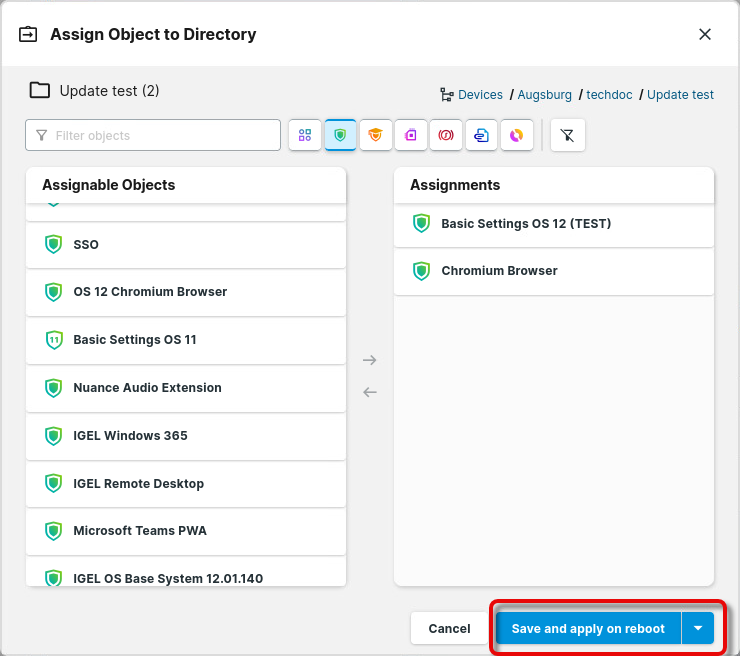Screen dimensions: 740x656
Task: Go to the Augsburg breadcrumb
Action: pyautogui.click(x=544, y=95)
